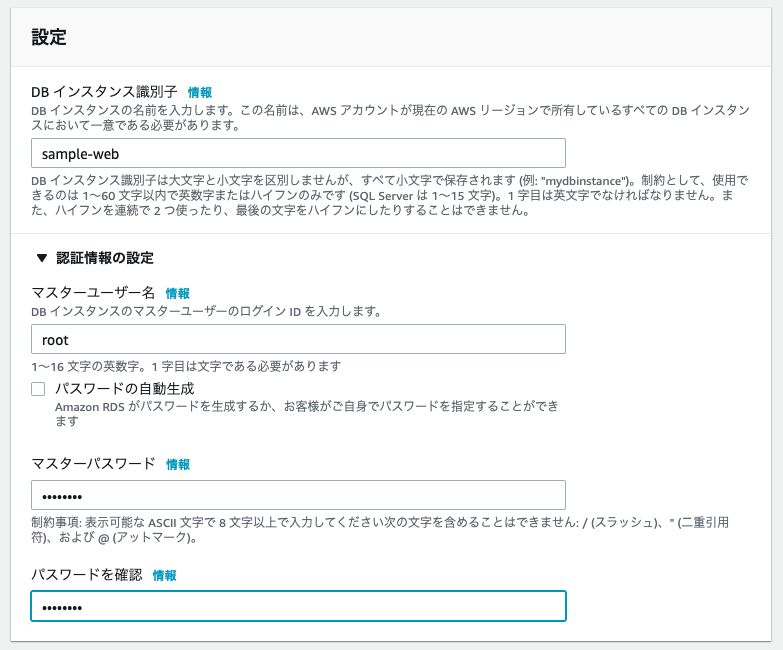Click 情報 link next to パスワードを確認

click(x=164, y=575)
